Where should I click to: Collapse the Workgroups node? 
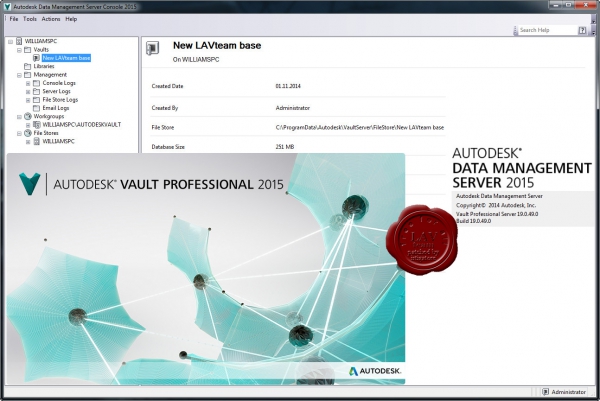[19, 117]
